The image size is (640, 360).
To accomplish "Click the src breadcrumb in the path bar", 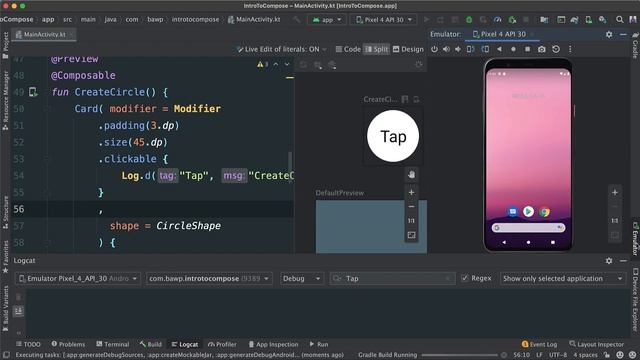I will (67, 20).
